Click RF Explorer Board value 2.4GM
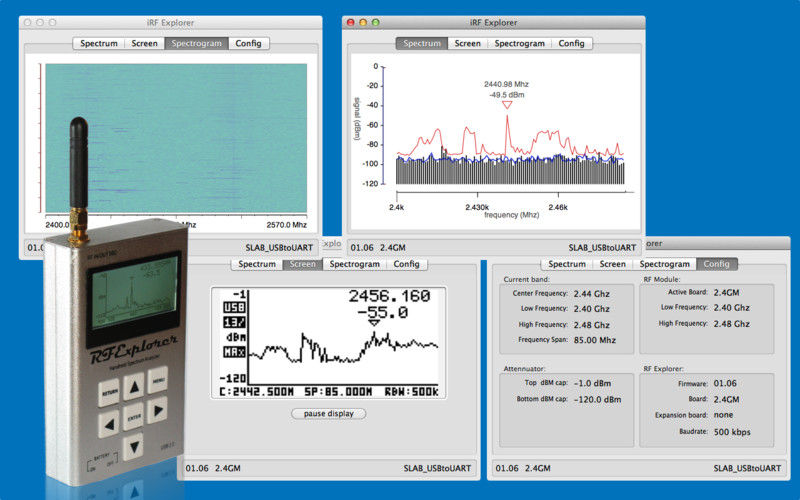Viewport: 800px width, 500px height. point(726,399)
